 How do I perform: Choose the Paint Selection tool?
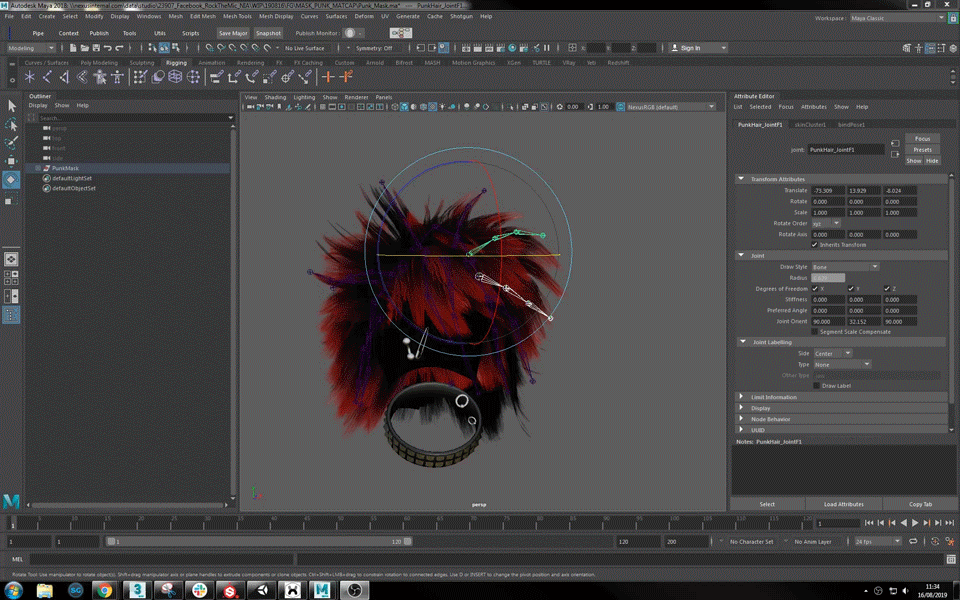click(11, 143)
